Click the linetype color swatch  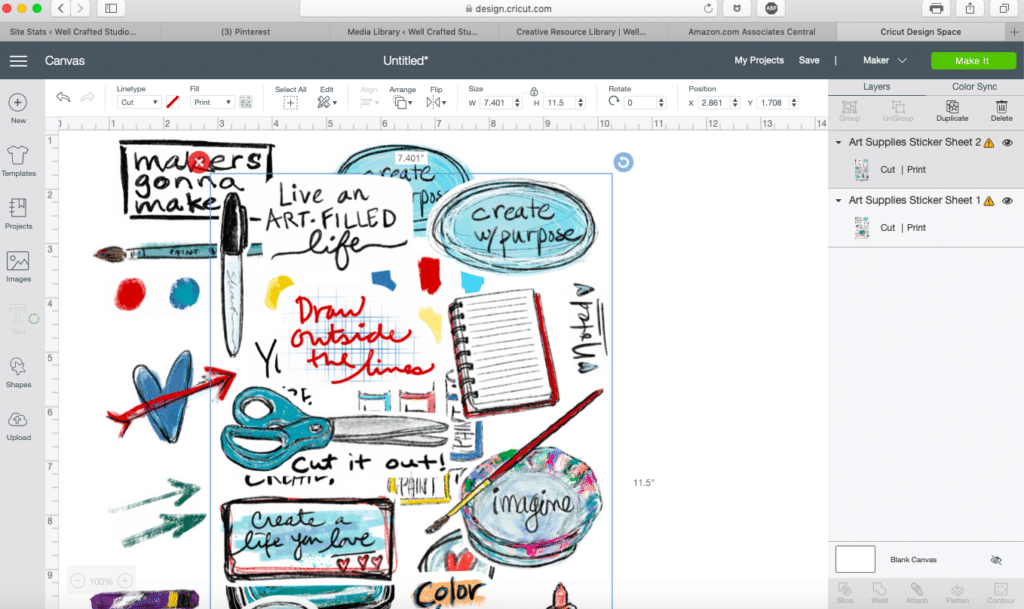point(172,102)
